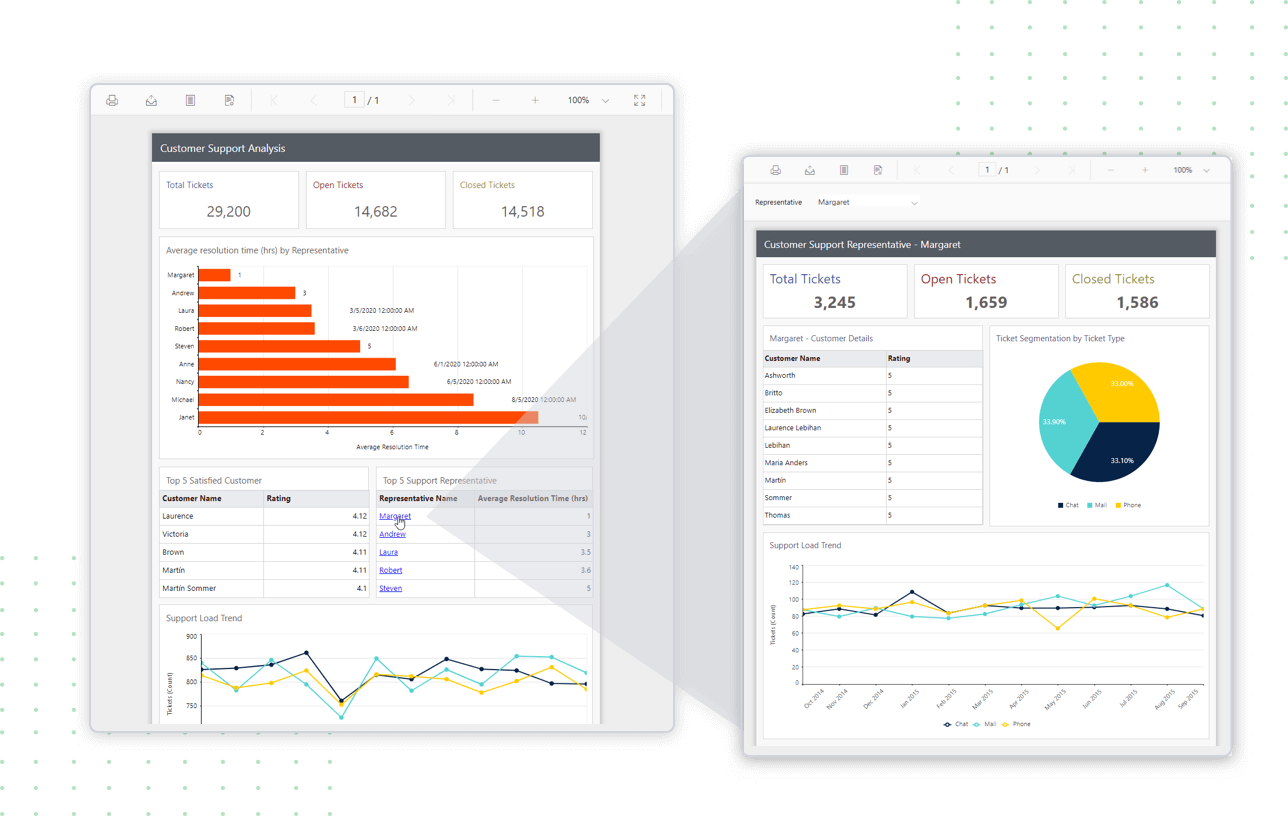The width and height of the screenshot is (1288, 816).
Task: Click Representative Name column header
Action: pyautogui.click(x=425, y=498)
